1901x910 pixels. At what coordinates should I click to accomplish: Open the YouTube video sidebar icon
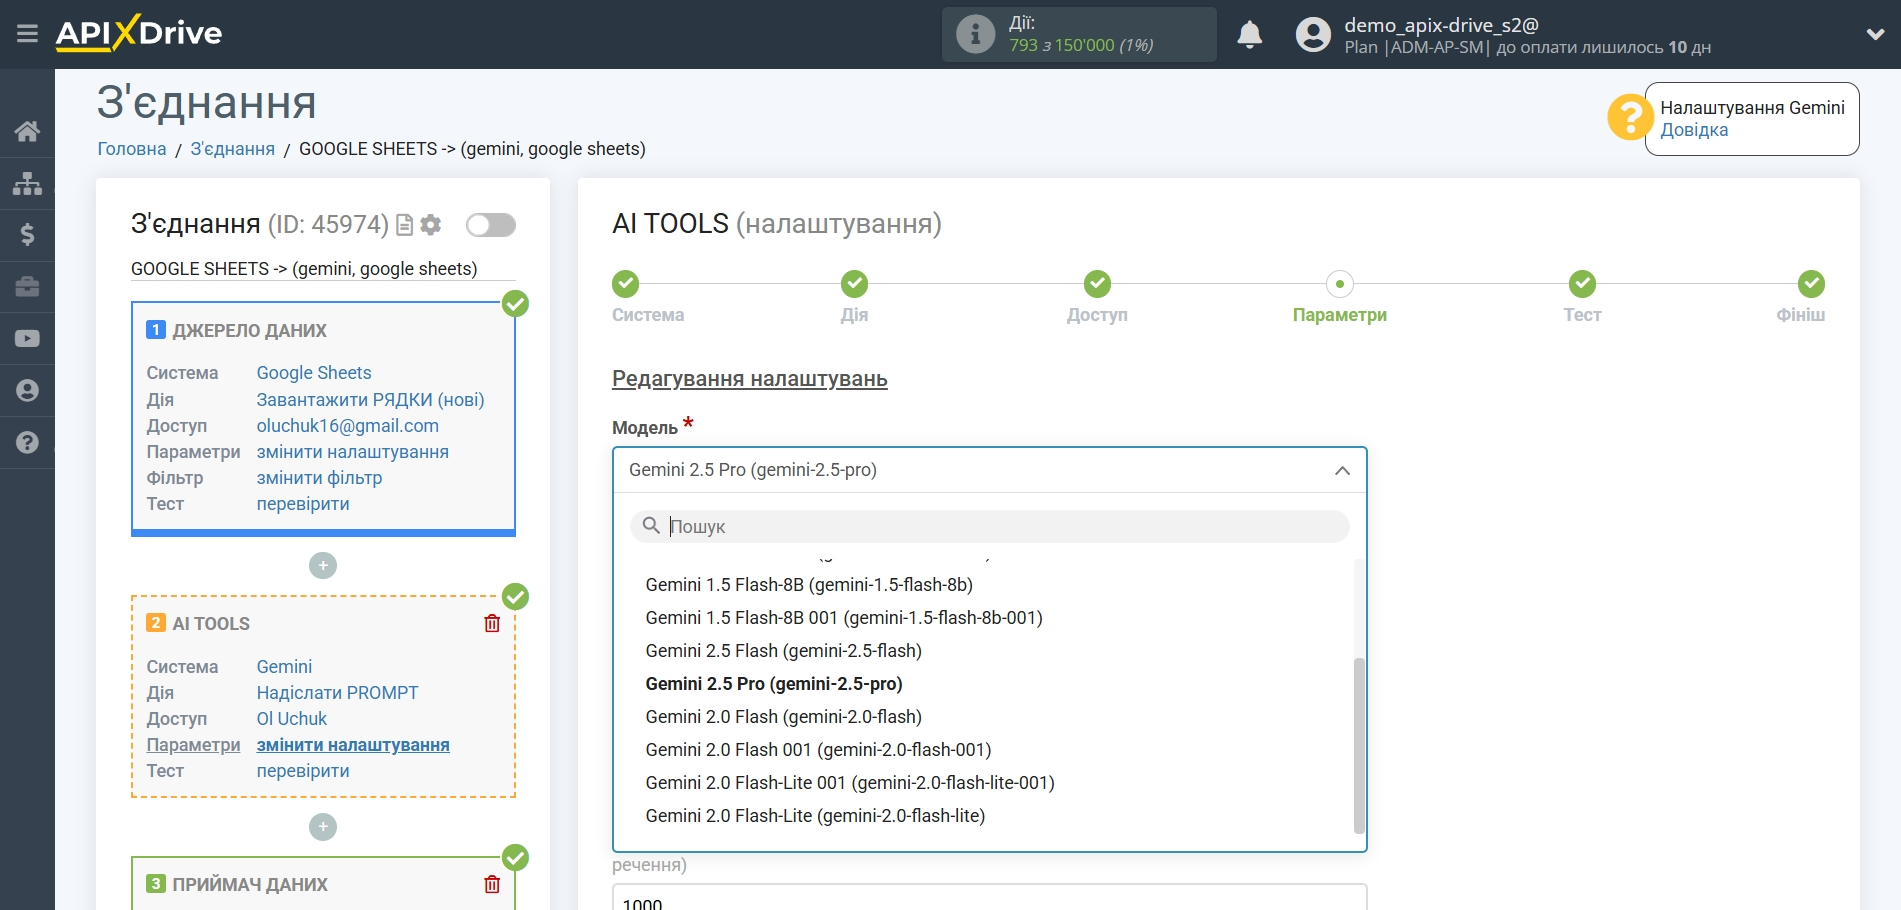27,339
